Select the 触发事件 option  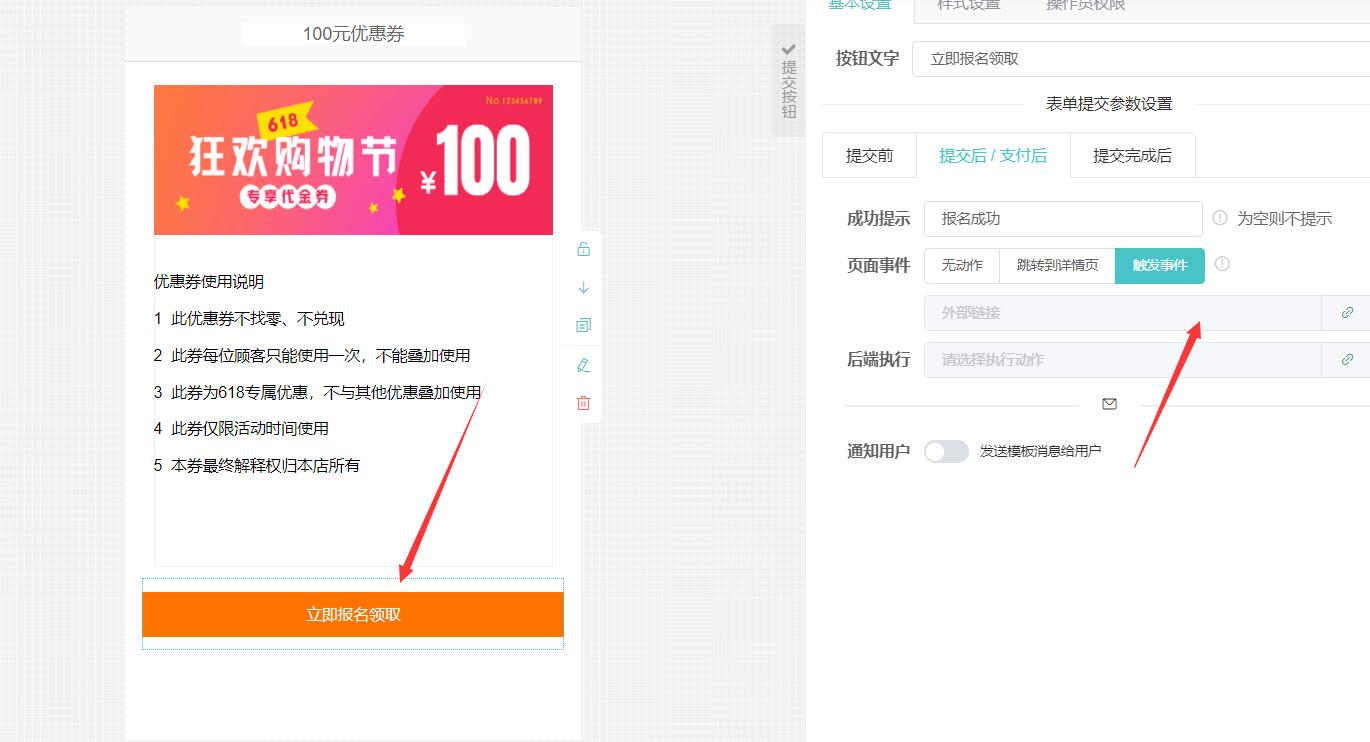[1160, 265]
